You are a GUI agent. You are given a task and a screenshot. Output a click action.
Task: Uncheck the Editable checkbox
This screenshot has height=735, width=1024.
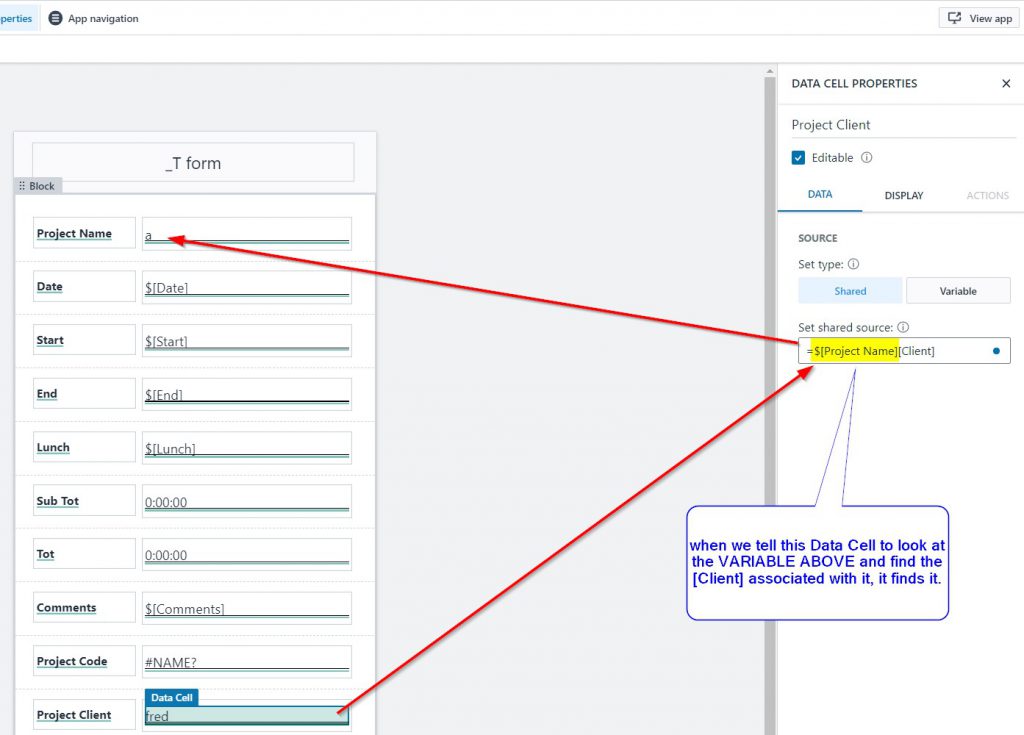pos(798,158)
